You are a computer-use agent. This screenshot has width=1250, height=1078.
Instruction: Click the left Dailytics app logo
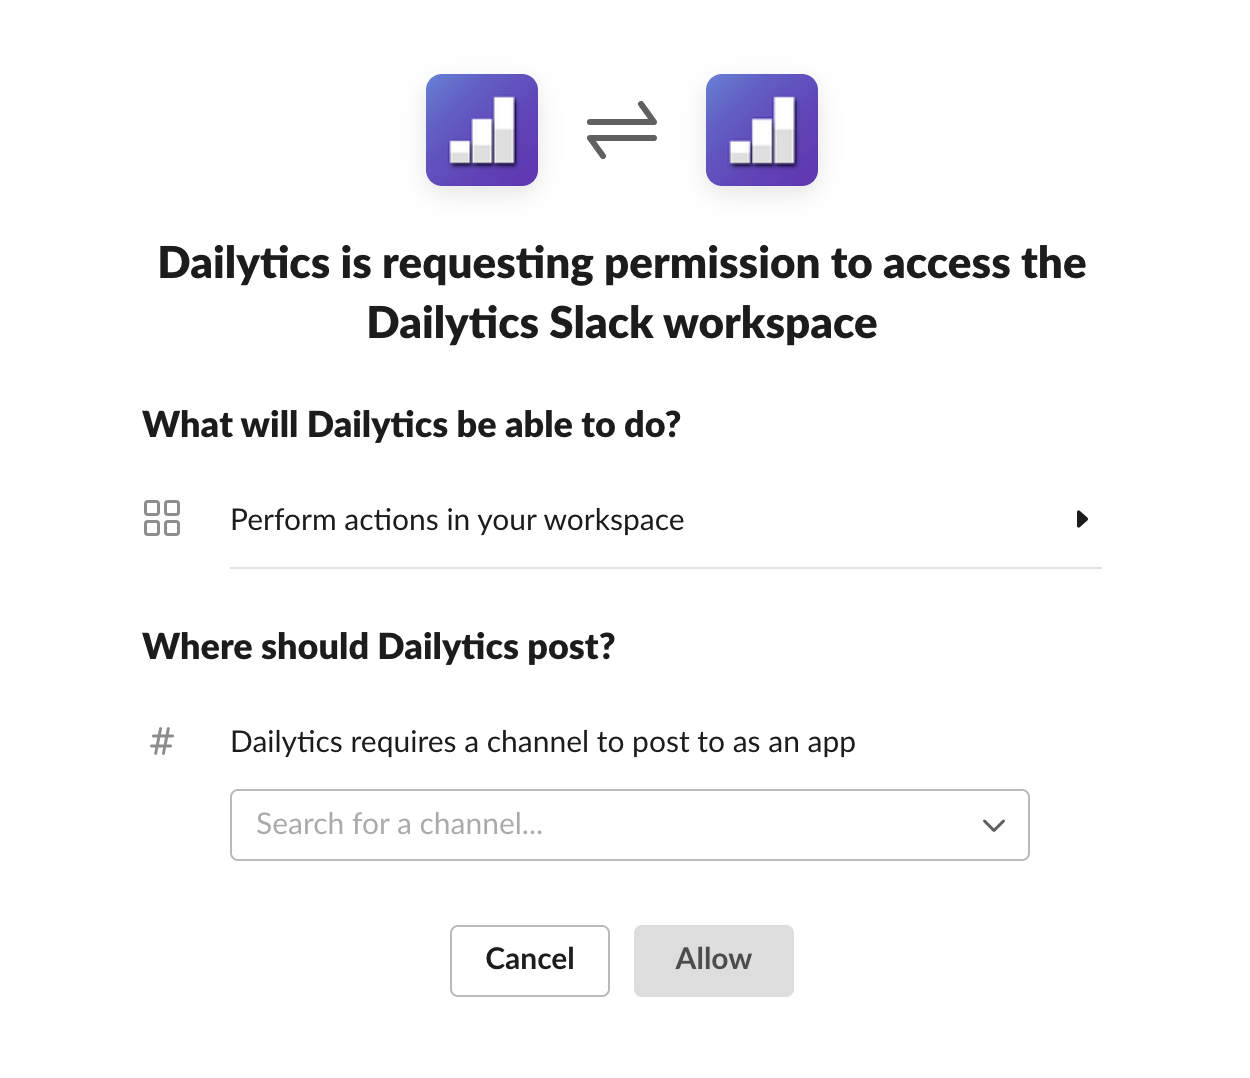click(482, 130)
